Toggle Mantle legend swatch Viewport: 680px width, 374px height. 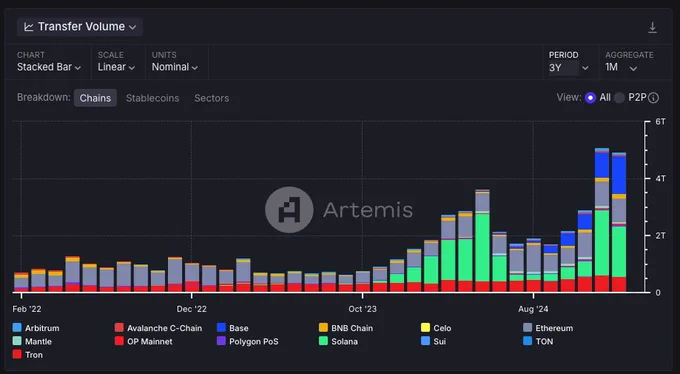click(17, 341)
